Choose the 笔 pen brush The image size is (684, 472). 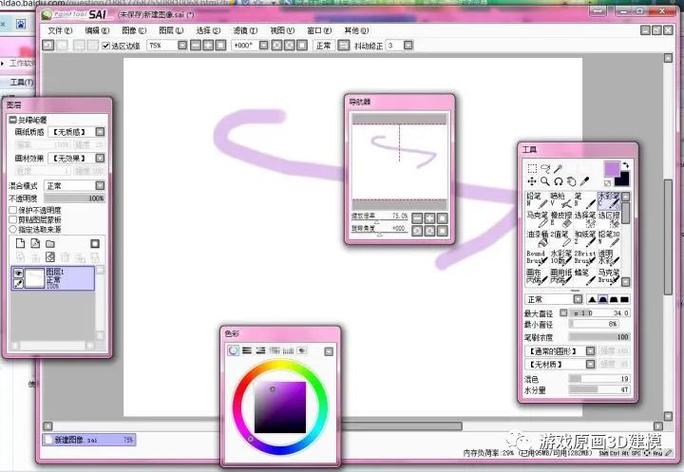point(585,200)
